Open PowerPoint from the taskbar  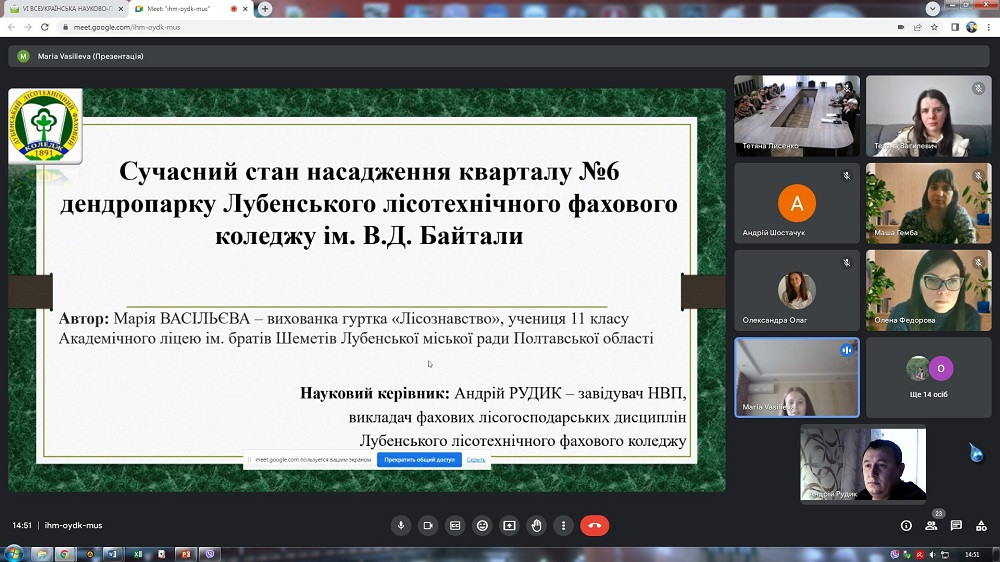pos(186,554)
